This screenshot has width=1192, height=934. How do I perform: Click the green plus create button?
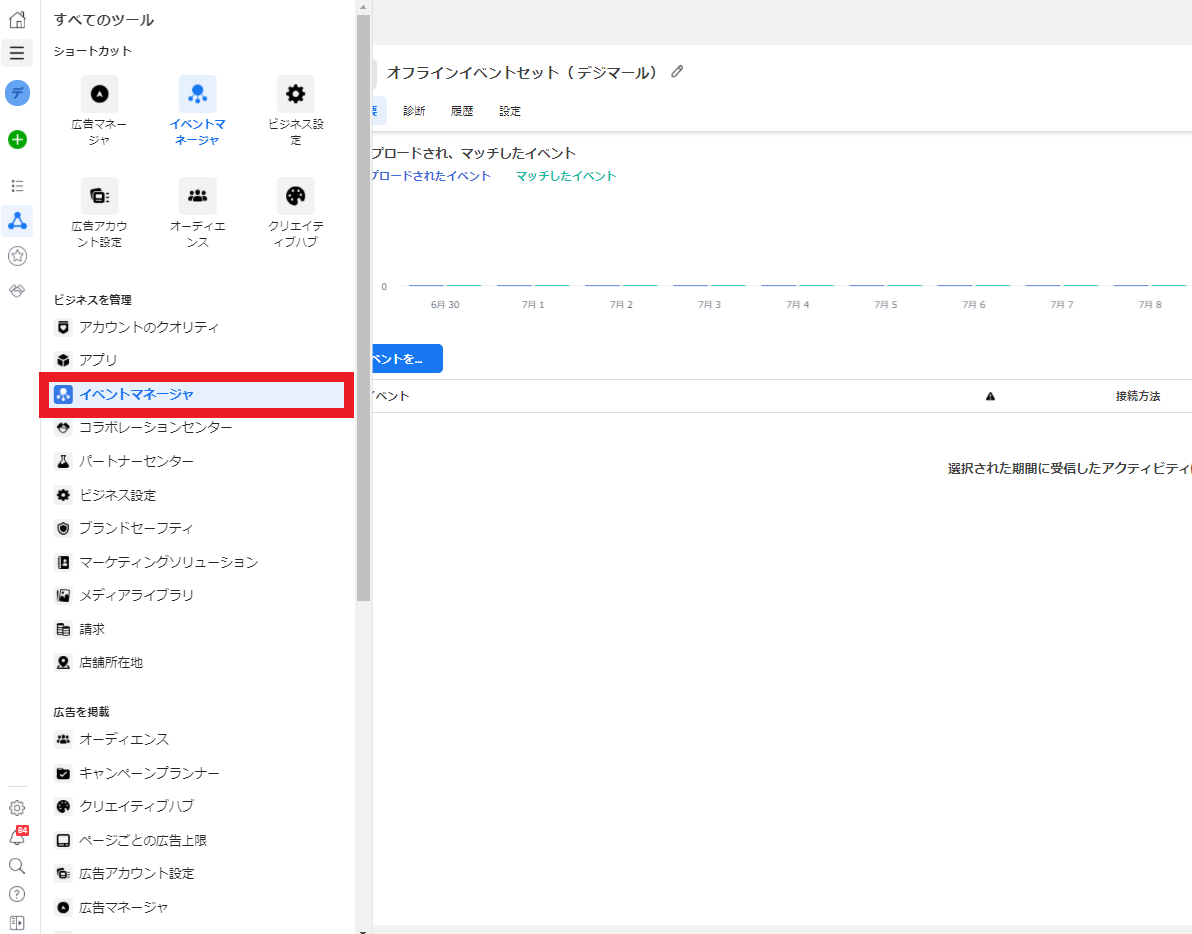tap(17, 139)
